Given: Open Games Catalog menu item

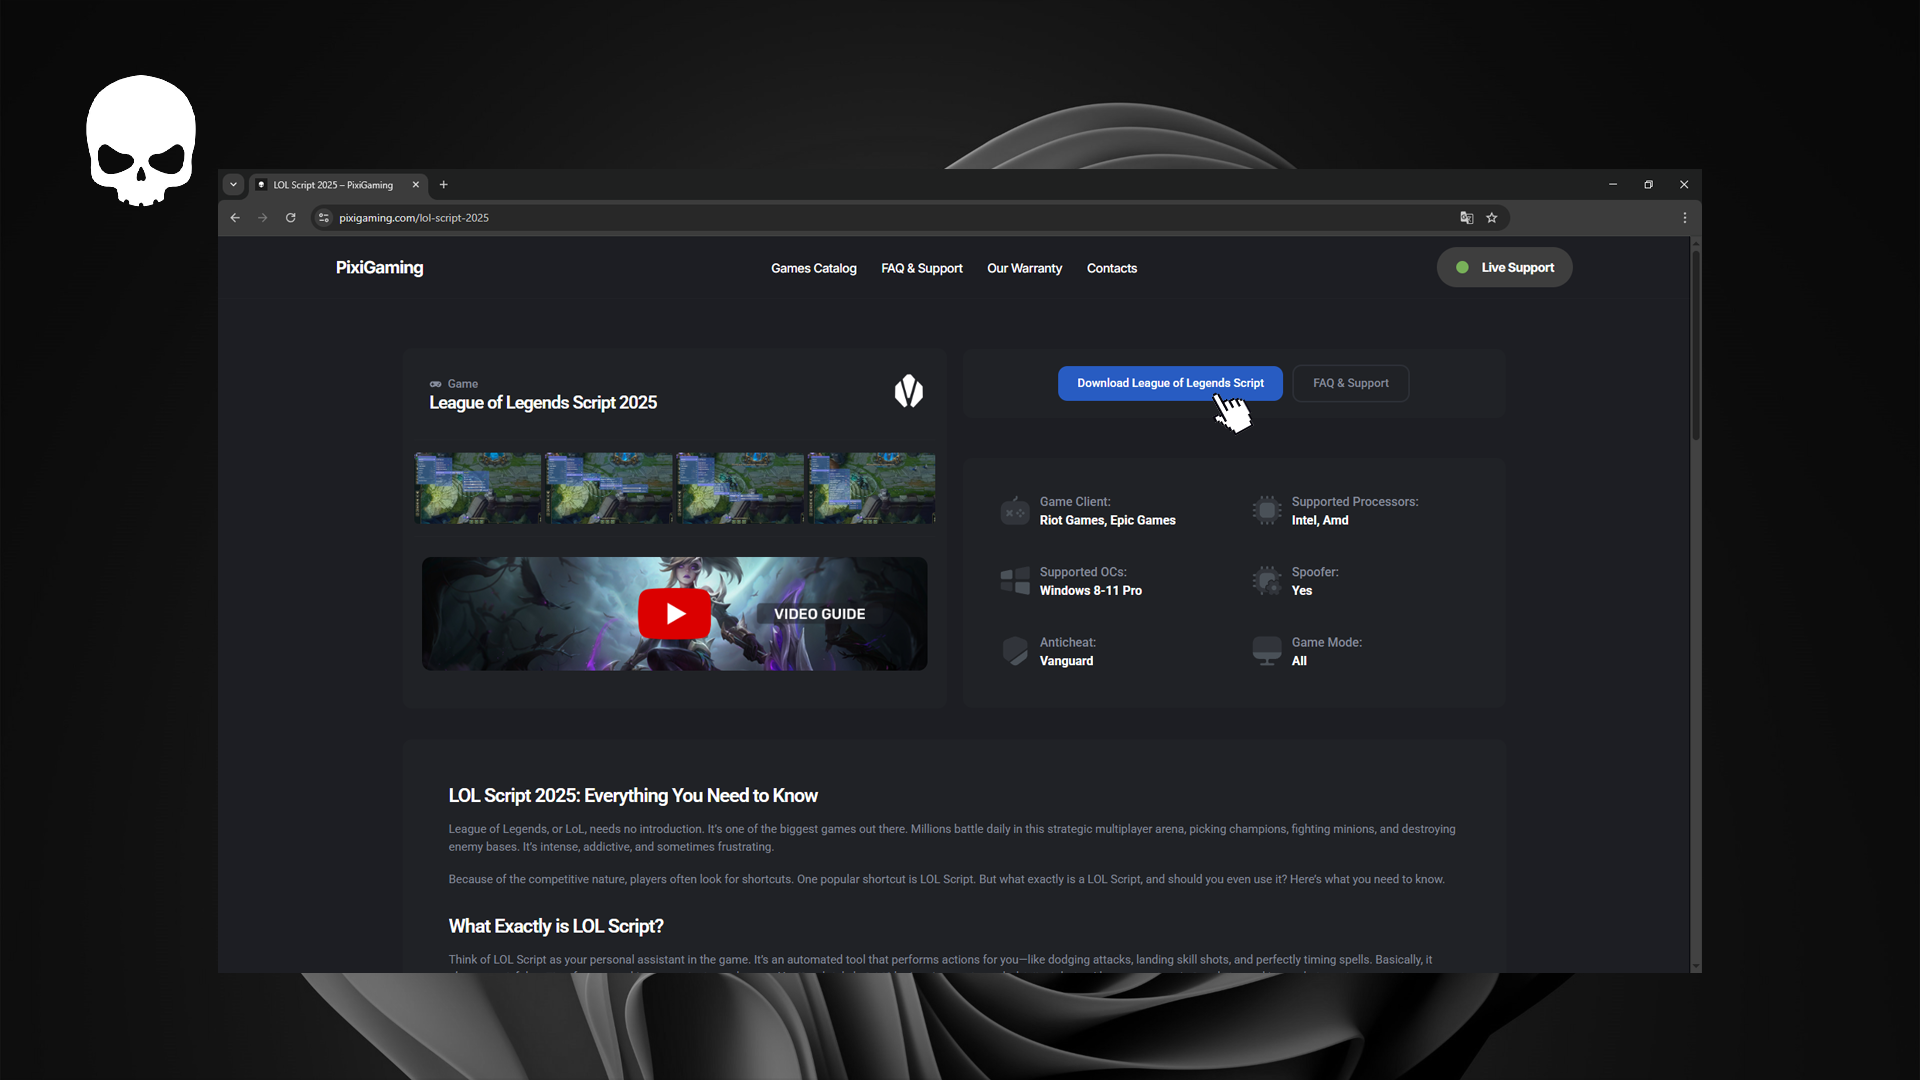Looking at the screenshot, I should coord(813,269).
